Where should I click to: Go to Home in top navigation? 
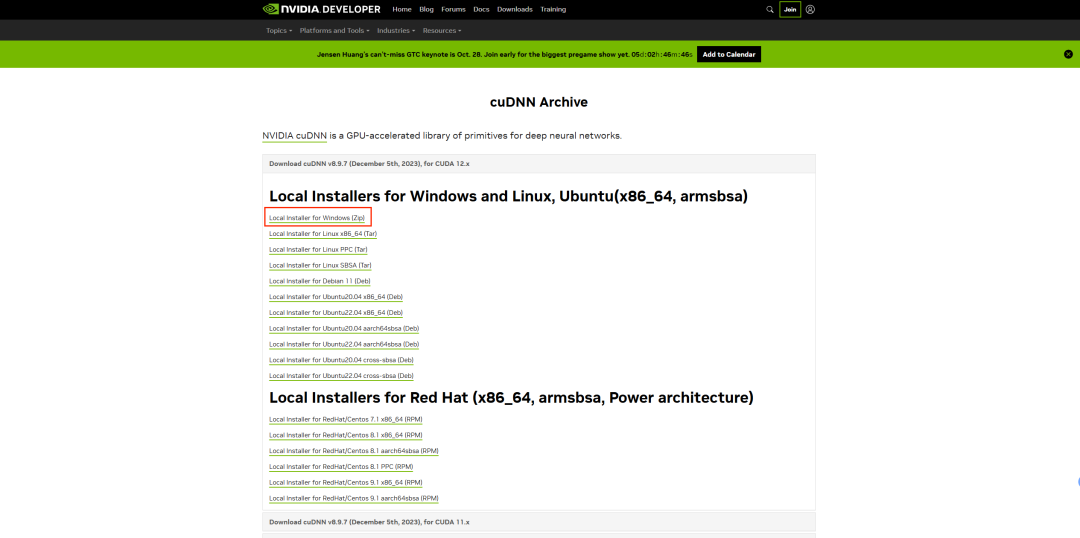pyautogui.click(x=402, y=10)
